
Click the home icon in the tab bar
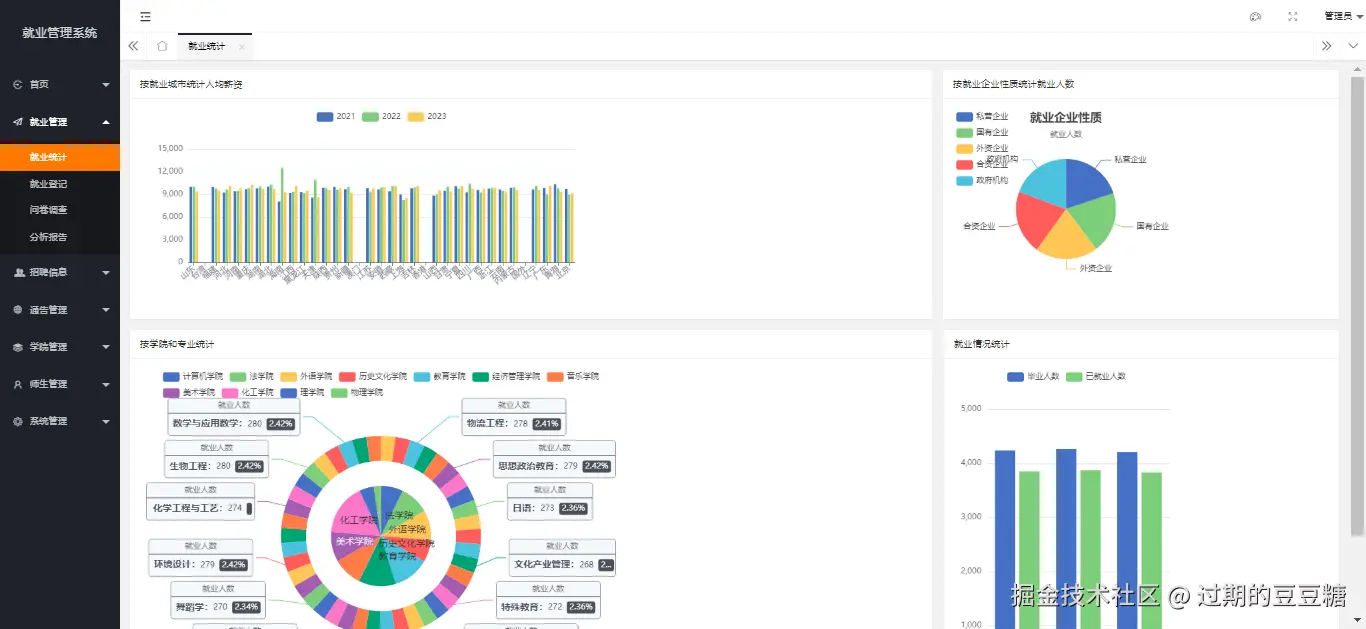click(162, 46)
